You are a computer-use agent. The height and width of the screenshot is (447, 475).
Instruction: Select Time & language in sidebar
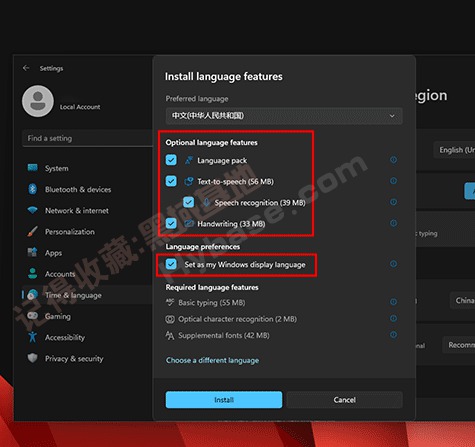click(x=87, y=295)
